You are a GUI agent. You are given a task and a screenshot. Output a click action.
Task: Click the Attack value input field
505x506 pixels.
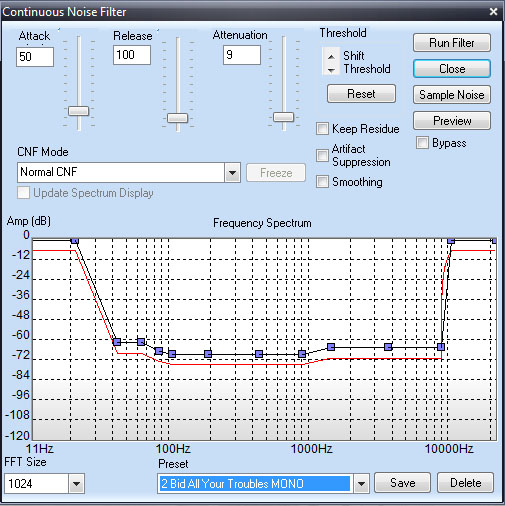[35, 57]
